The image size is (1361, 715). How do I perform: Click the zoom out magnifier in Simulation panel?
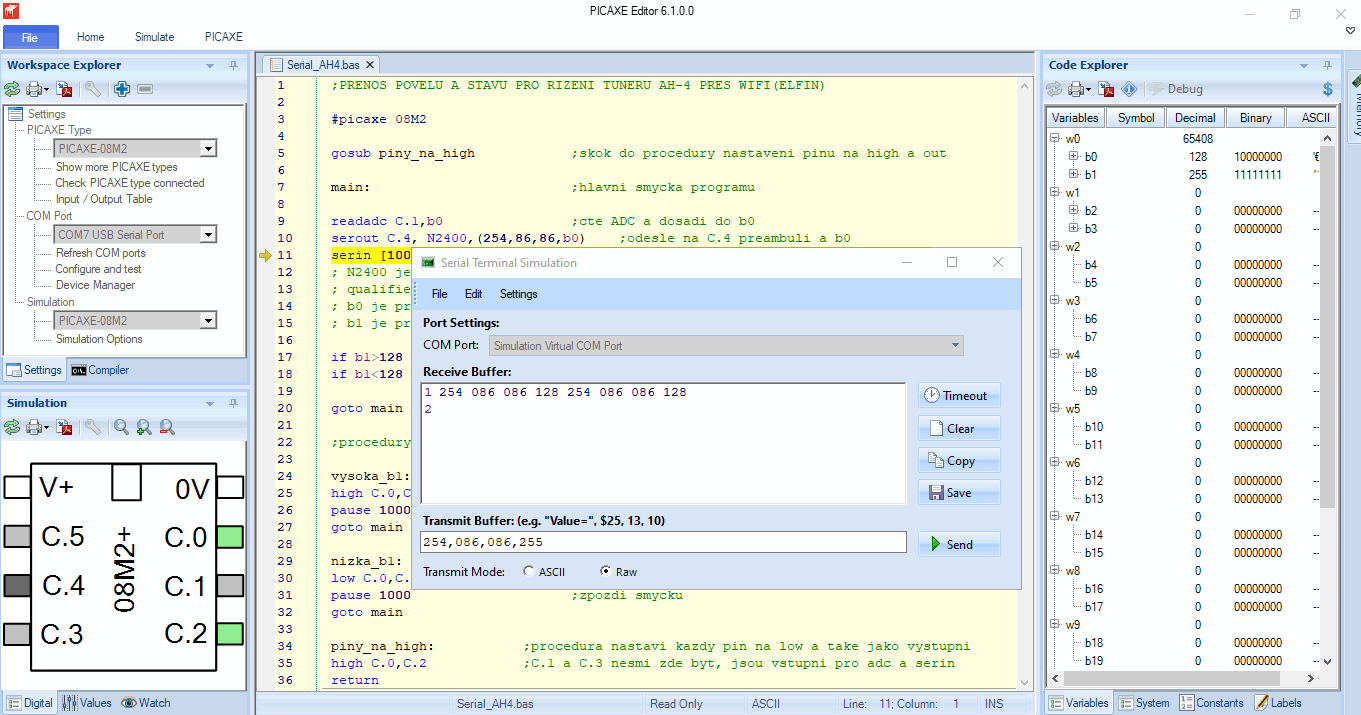point(167,427)
